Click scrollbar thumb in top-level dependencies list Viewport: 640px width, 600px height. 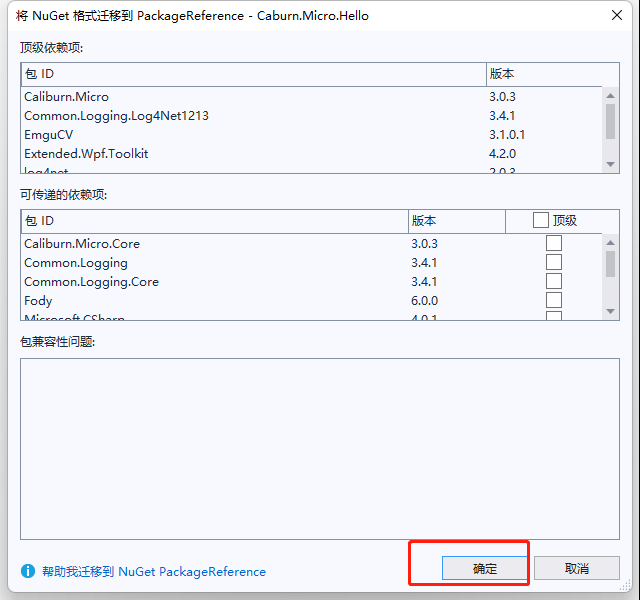[611, 122]
